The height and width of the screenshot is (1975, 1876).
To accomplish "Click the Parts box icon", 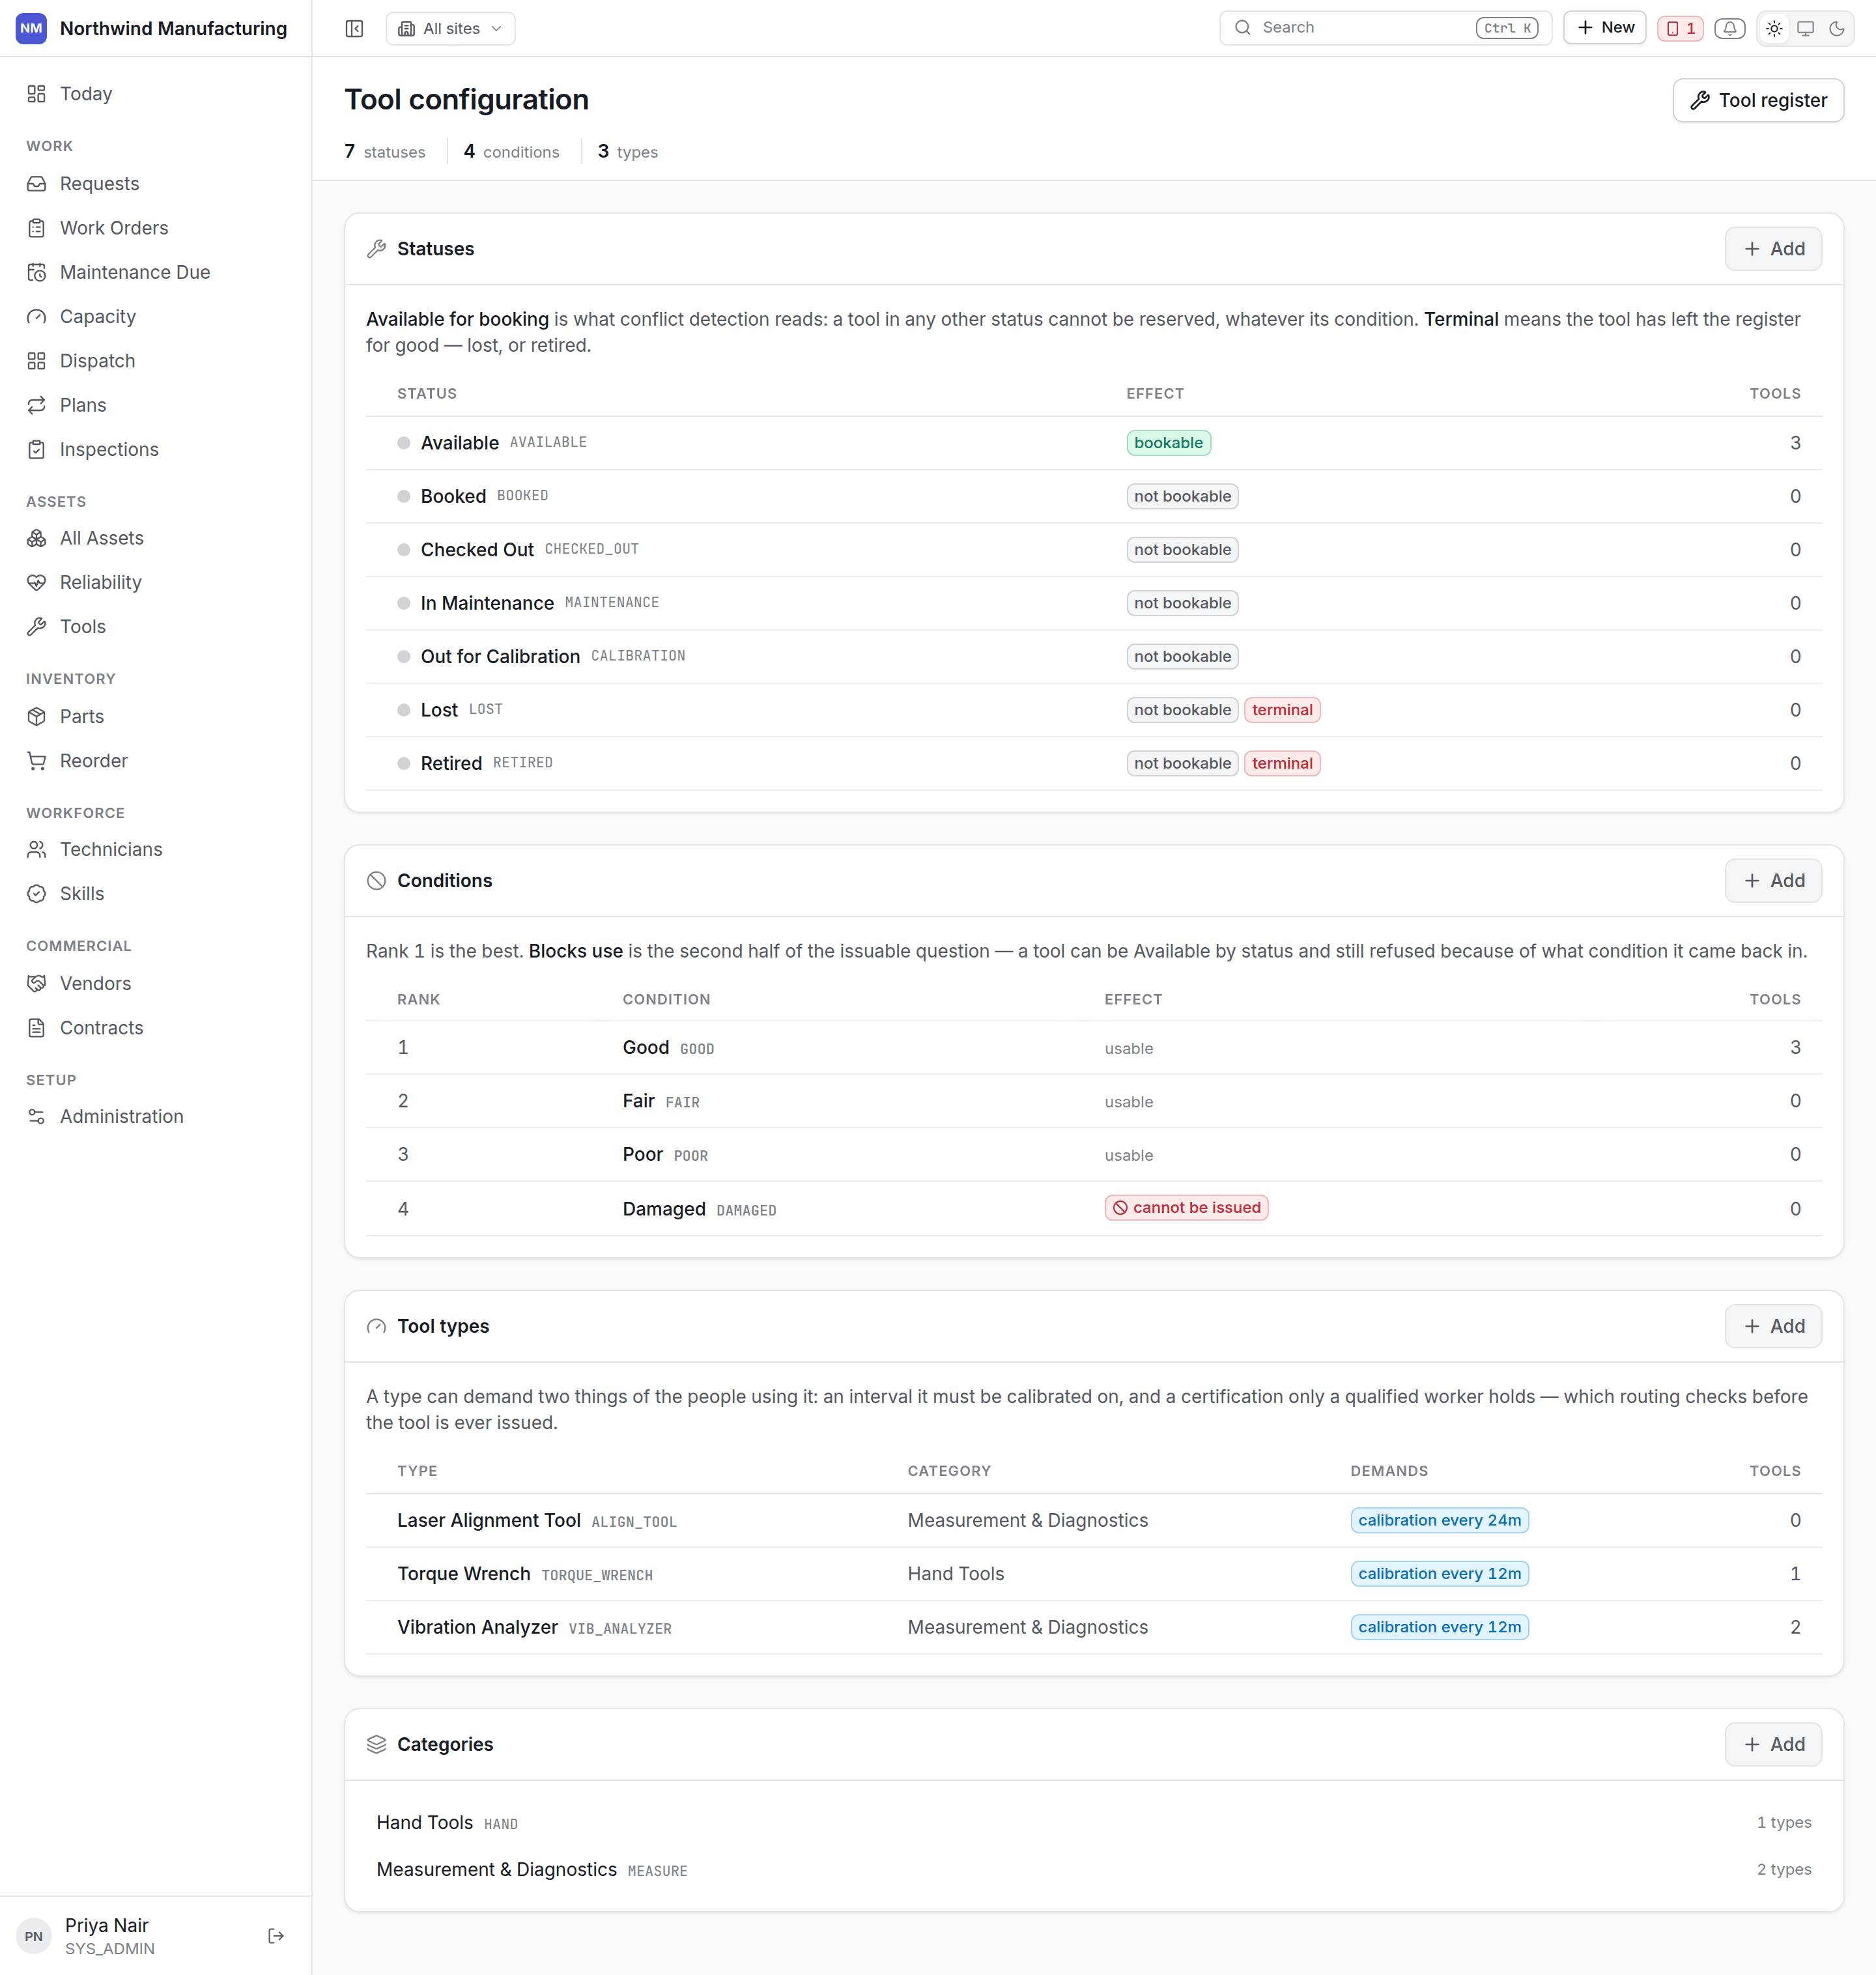I will point(37,717).
